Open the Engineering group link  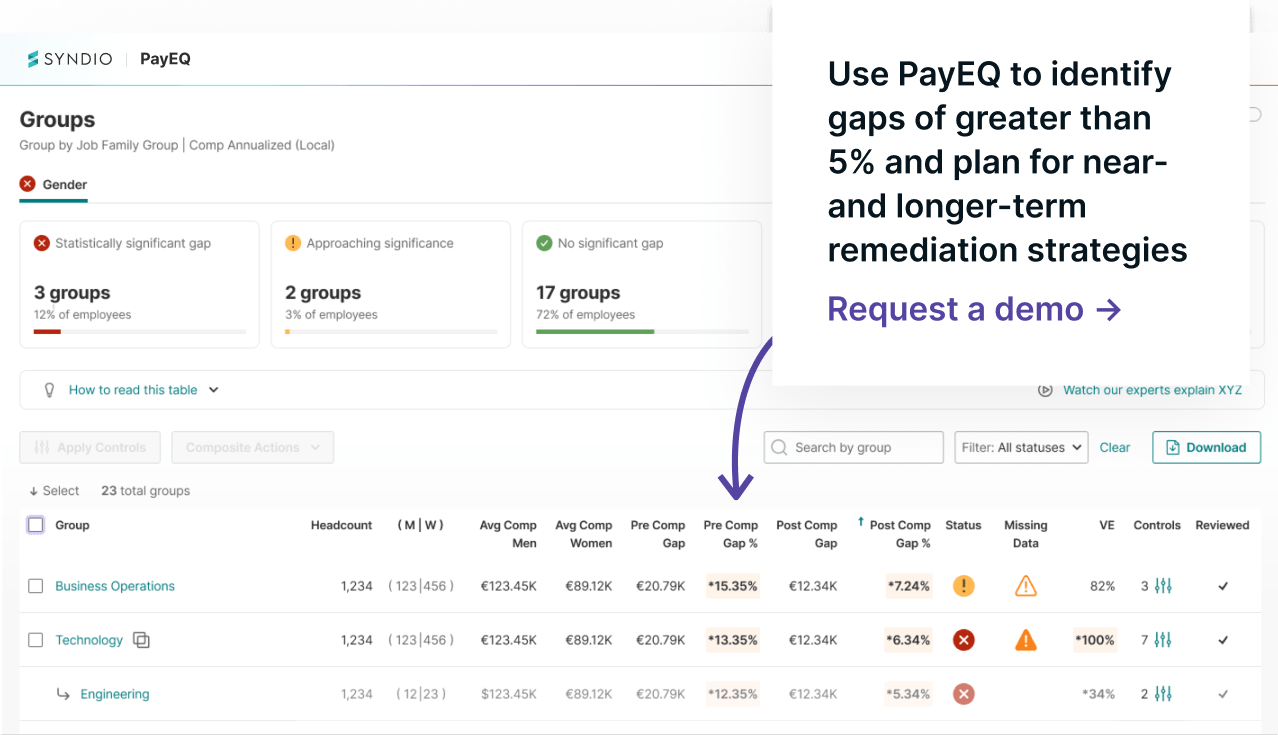[x=115, y=694]
